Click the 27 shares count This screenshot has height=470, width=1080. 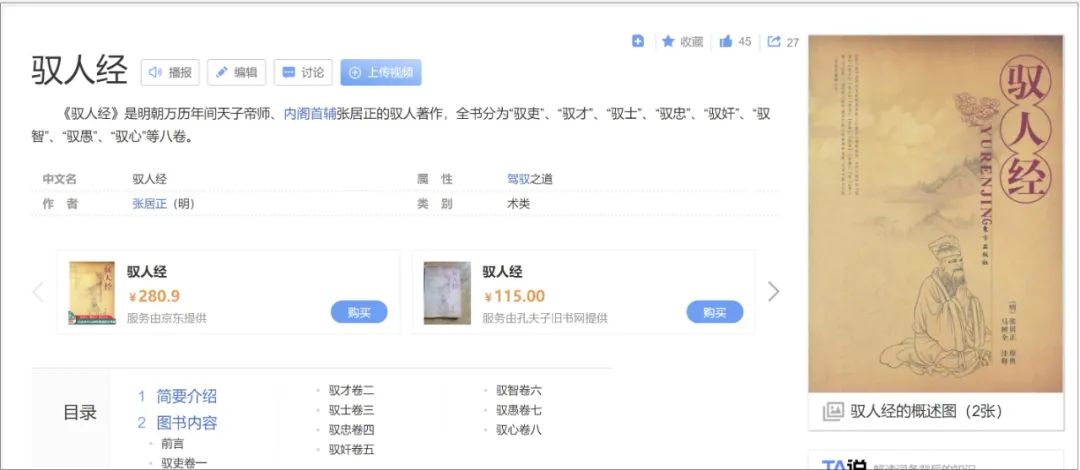coord(793,42)
